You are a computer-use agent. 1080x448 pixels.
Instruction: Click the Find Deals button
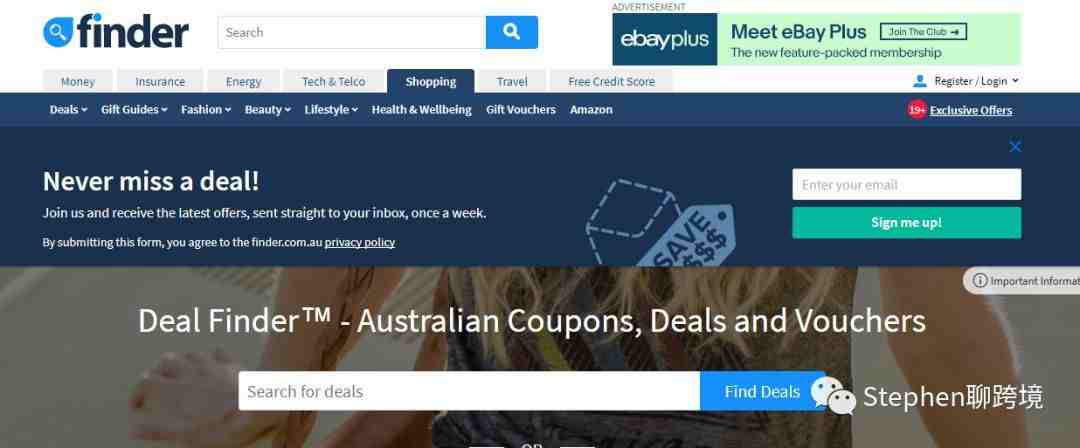pos(762,391)
